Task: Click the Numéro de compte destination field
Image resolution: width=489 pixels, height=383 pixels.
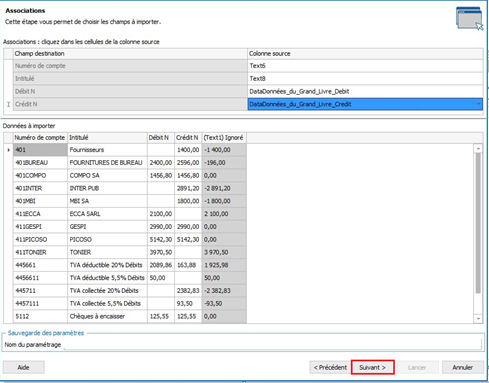Action: [130, 66]
